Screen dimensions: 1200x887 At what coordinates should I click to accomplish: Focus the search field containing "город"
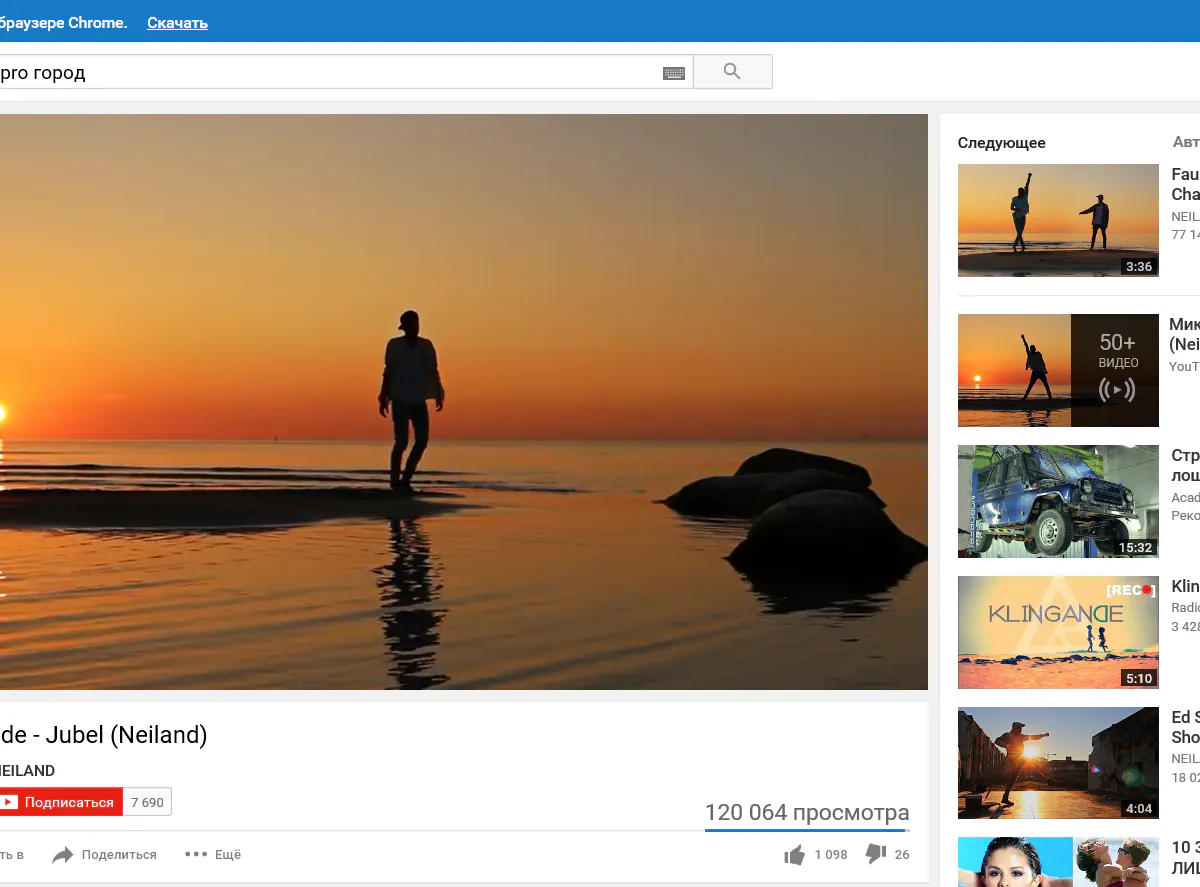coord(330,73)
